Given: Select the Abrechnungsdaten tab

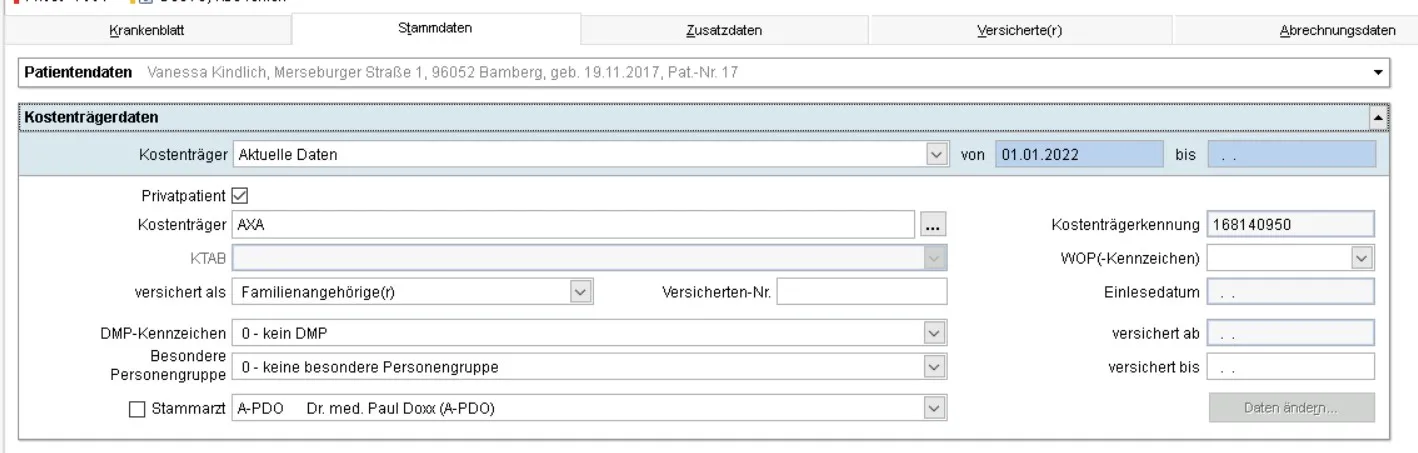Looking at the screenshot, I should point(1336,30).
